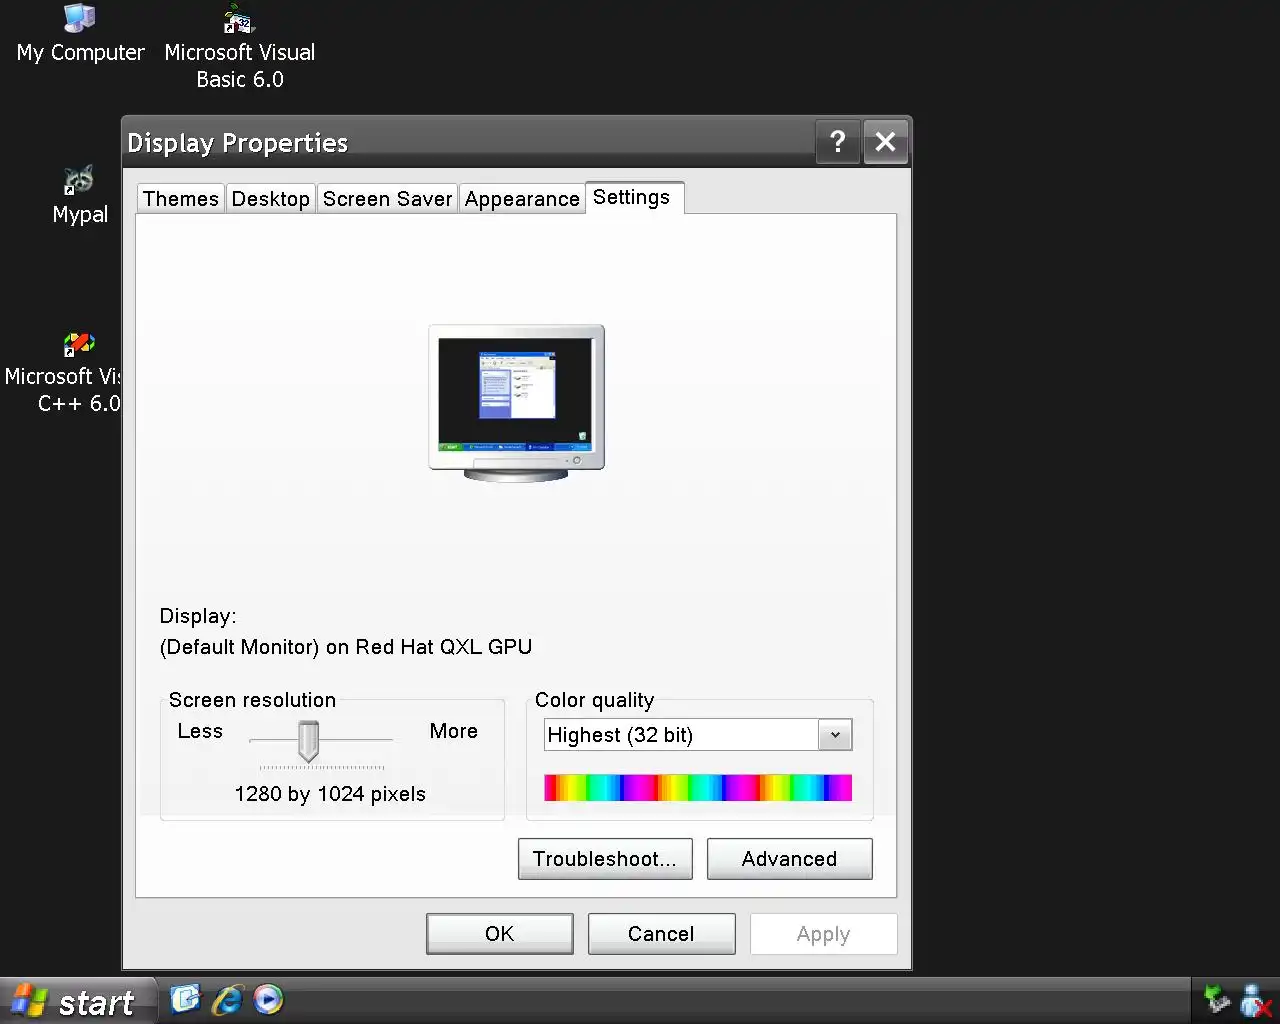The image size is (1280, 1024).
Task: Select the Settings tab
Action: (632, 197)
